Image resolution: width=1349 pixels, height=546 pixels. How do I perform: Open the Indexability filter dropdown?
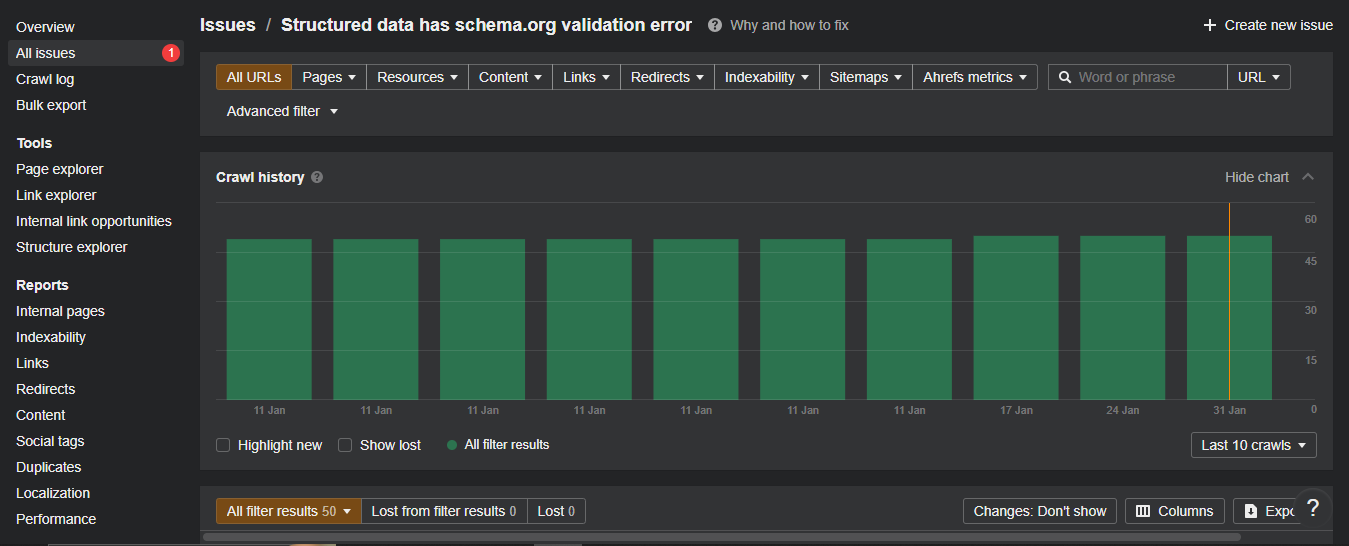pyautogui.click(x=767, y=77)
